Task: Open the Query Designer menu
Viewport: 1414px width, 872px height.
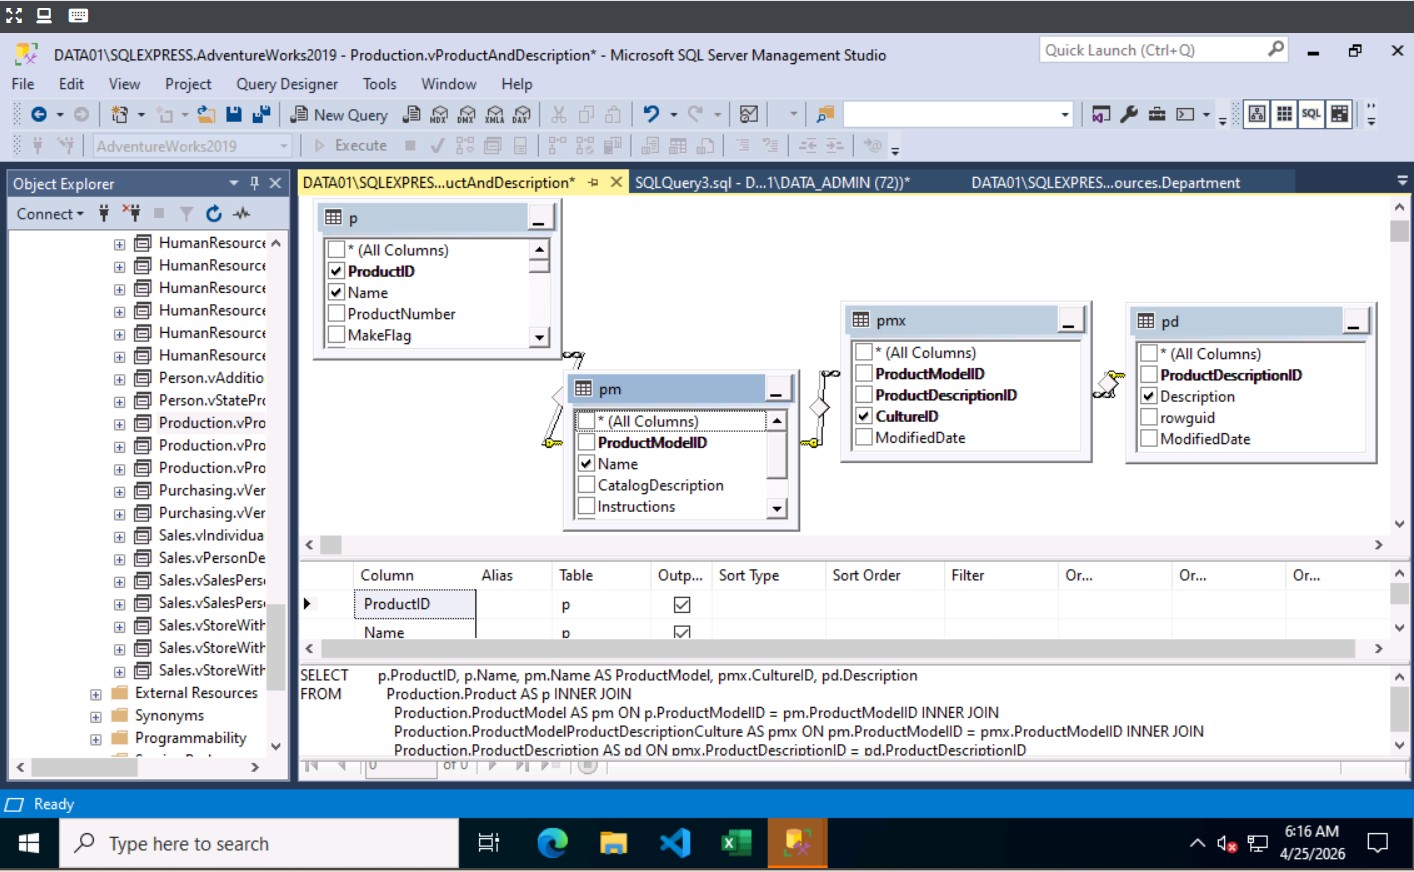Action: click(287, 84)
